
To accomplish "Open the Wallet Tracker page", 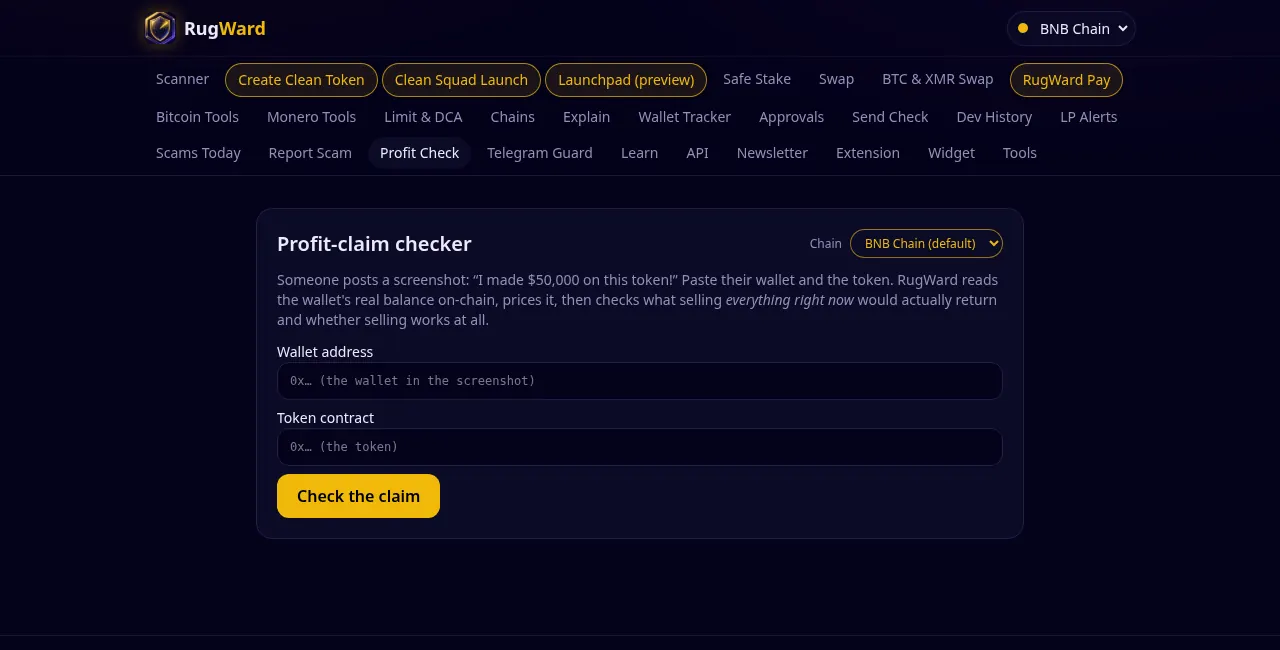I will pos(684,117).
